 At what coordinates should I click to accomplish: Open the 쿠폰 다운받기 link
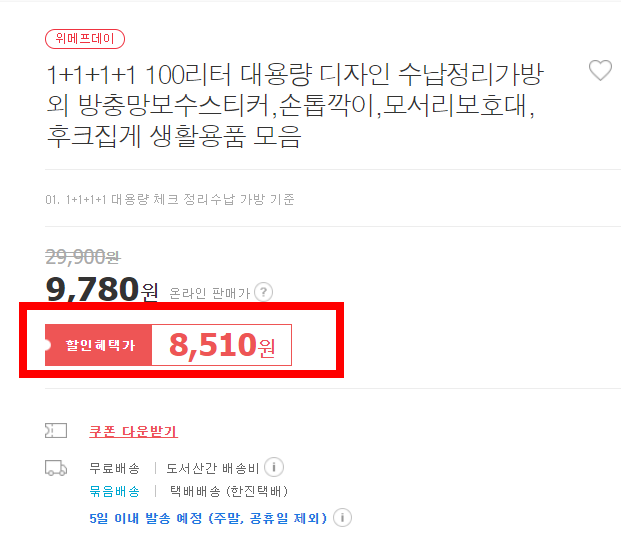point(133,431)
